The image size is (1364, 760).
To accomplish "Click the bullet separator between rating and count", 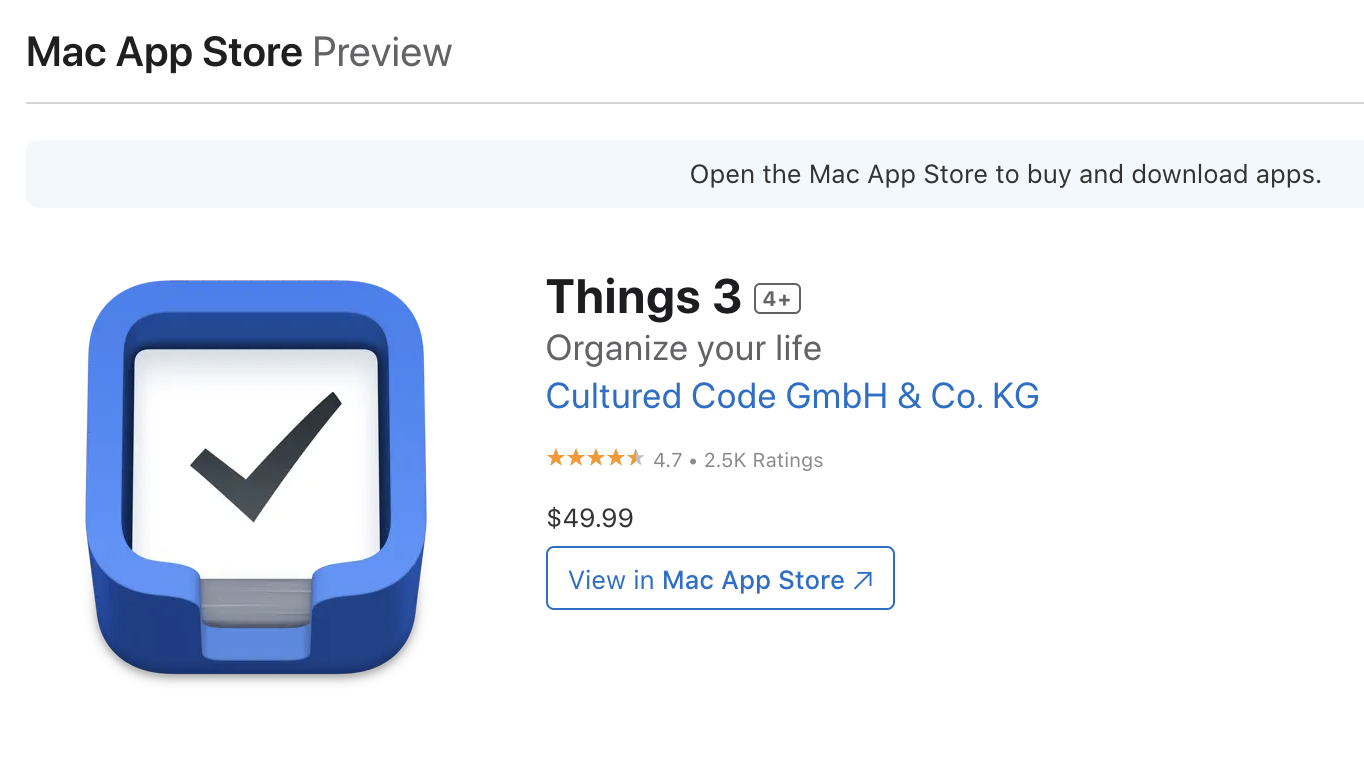I will 694,460.
